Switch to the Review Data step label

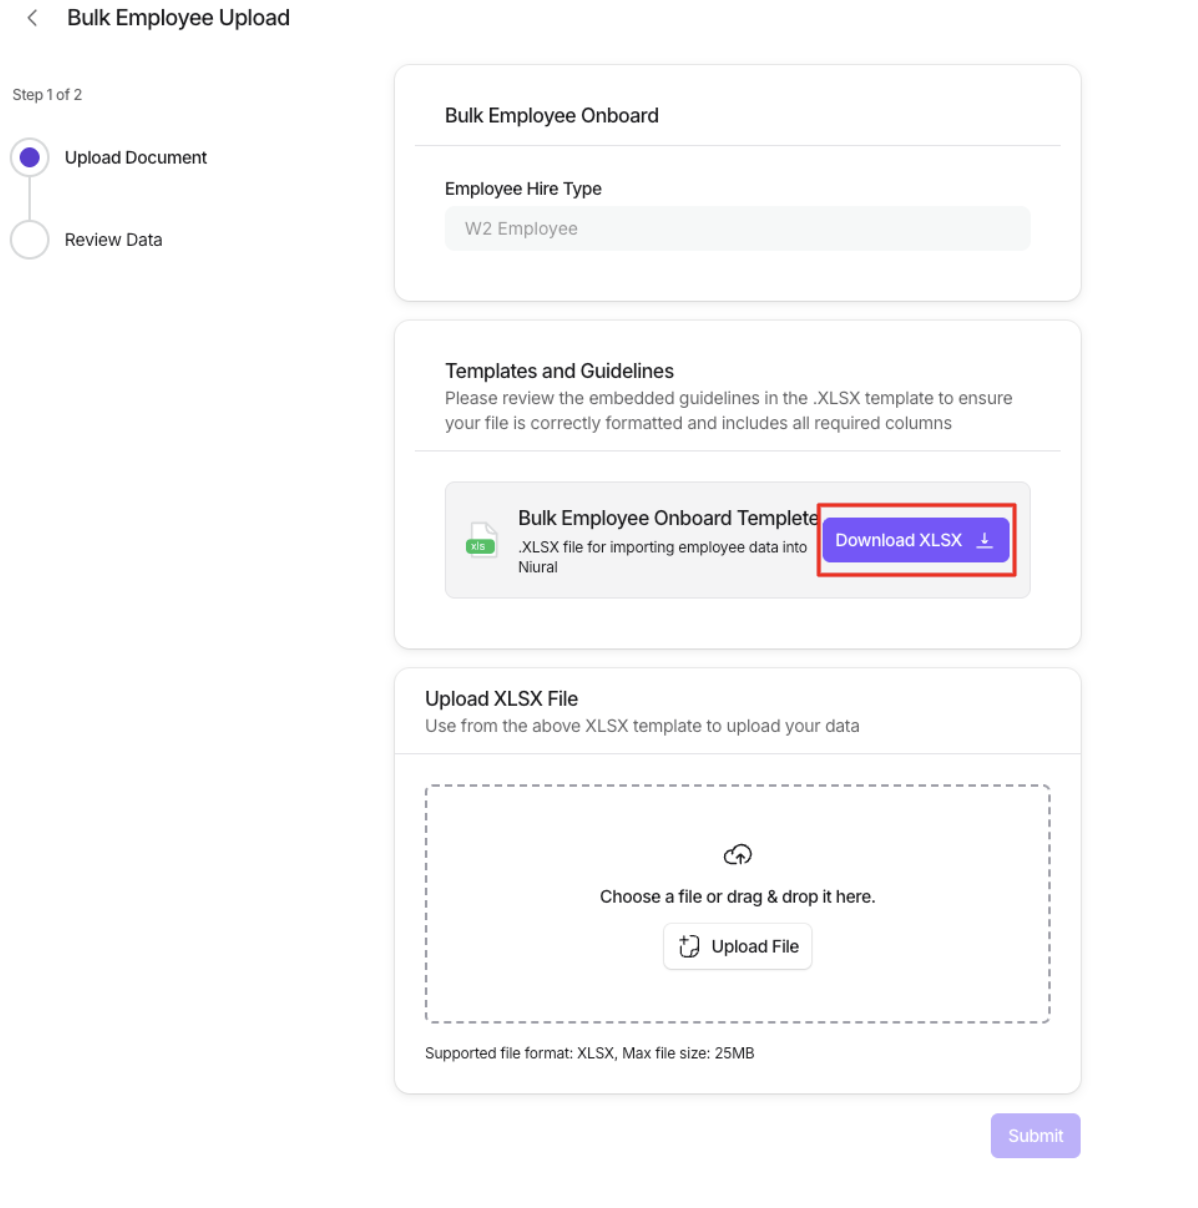113,240
